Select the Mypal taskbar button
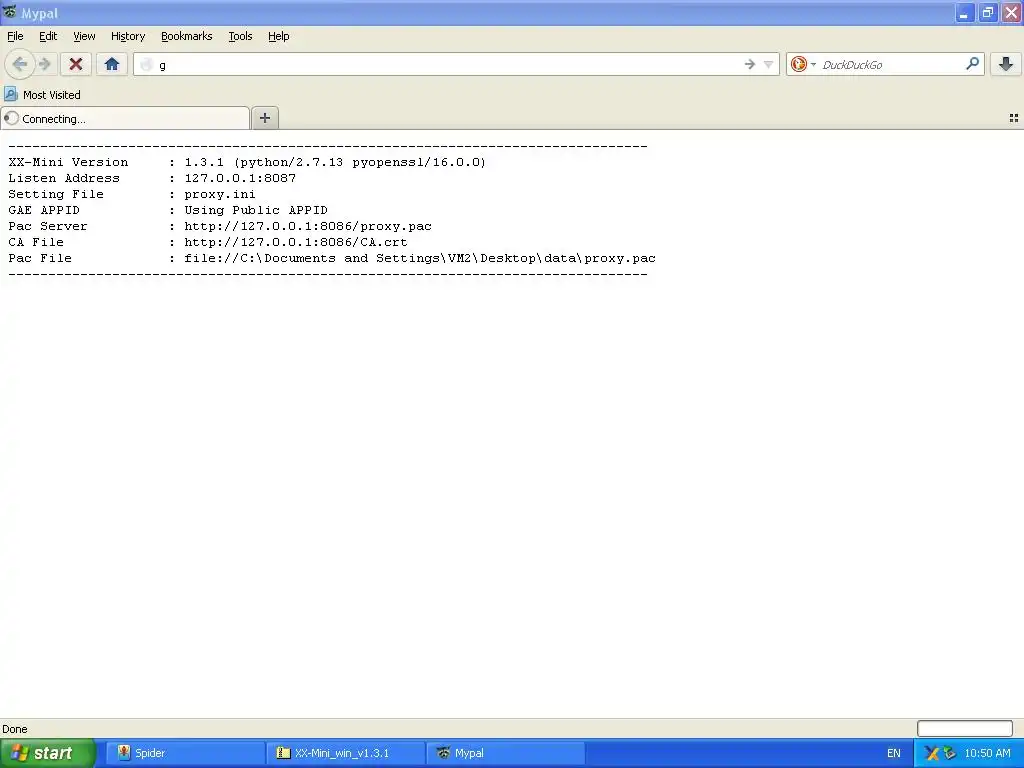The image size is (1024, 768). (505, 753)
